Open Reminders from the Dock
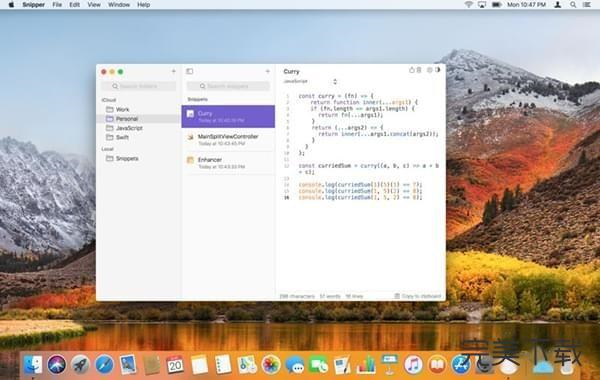 pos(223,364)
